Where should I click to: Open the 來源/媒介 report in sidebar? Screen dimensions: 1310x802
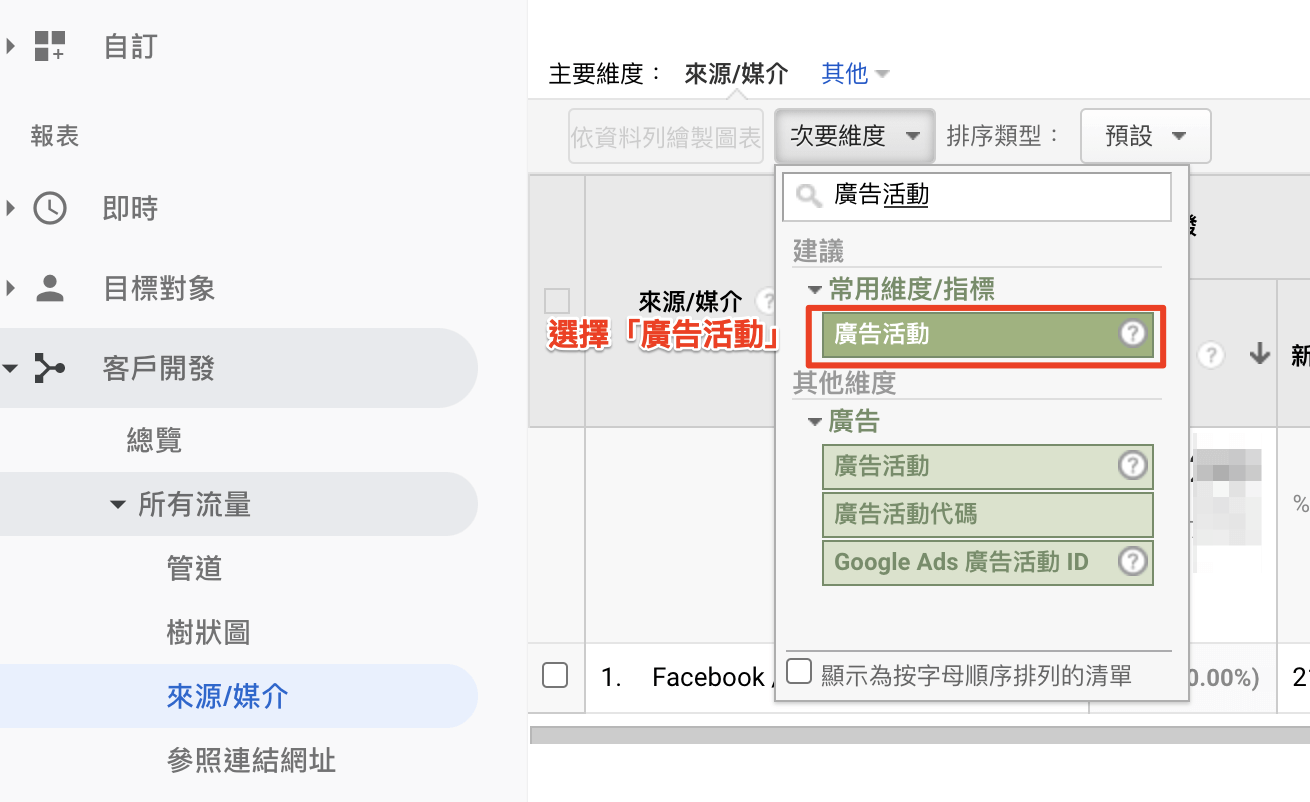pos(227,696)
